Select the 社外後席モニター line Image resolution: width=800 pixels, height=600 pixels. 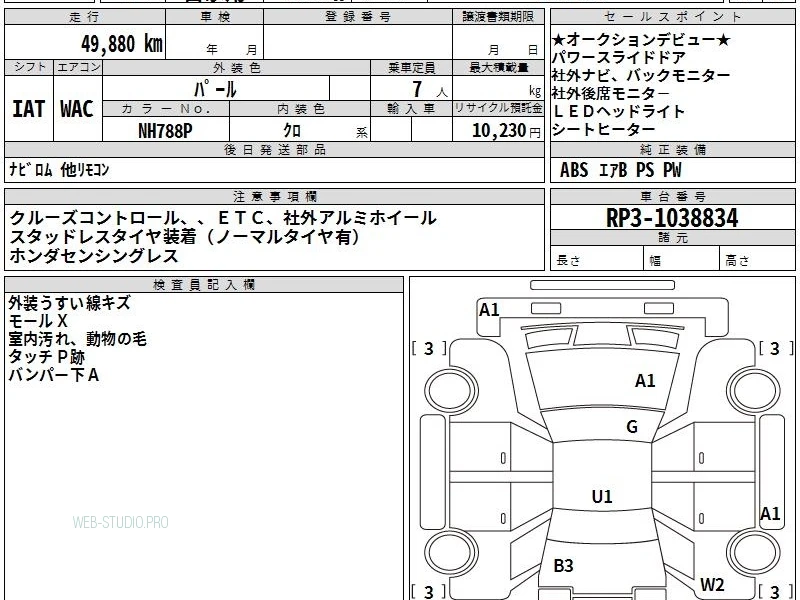pos(610,93)
